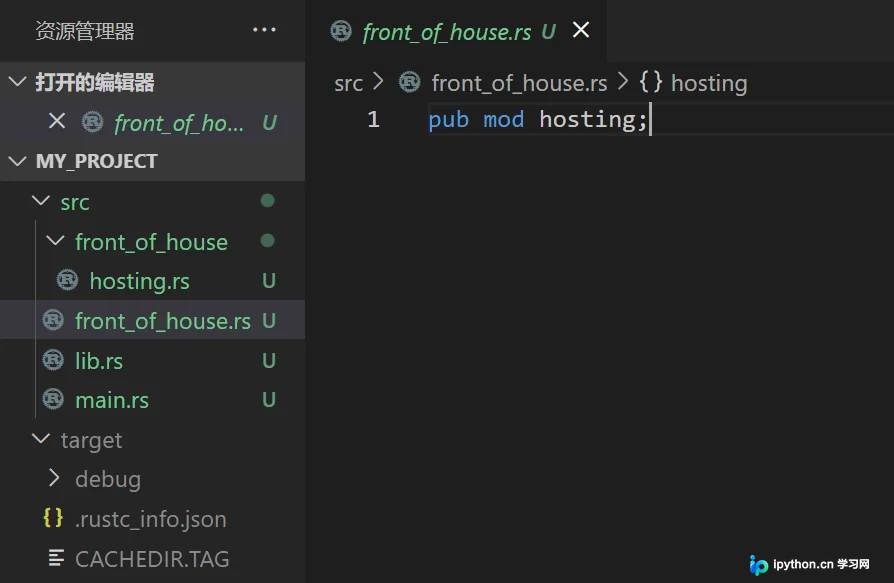Click the hosting symbol breadcrumb
The image size is (894, 583).
coord(709,84)
